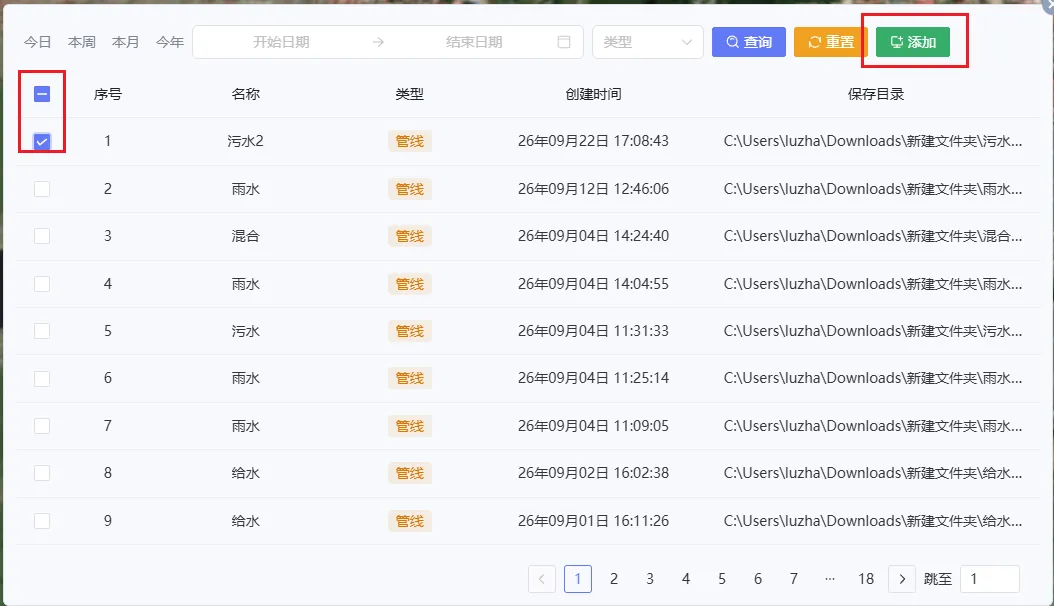This screenshot has width=1054, height=606.
Task: Tick the checkbox for row number 5
Action: (x=42, y=331)
